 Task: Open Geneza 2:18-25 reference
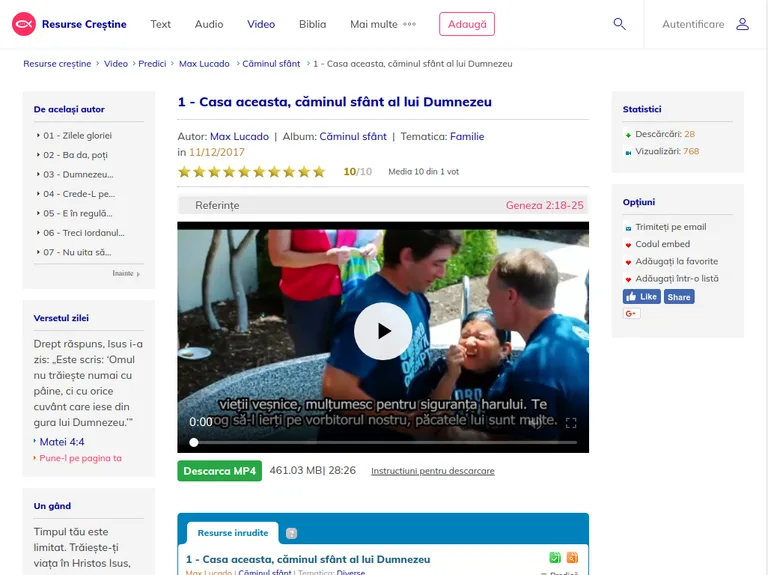click(x=545, y=206)
